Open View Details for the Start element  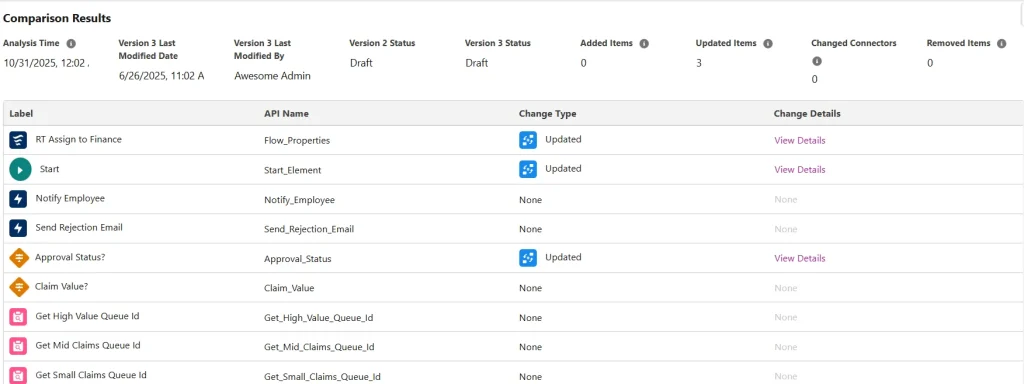pos(799,169)
